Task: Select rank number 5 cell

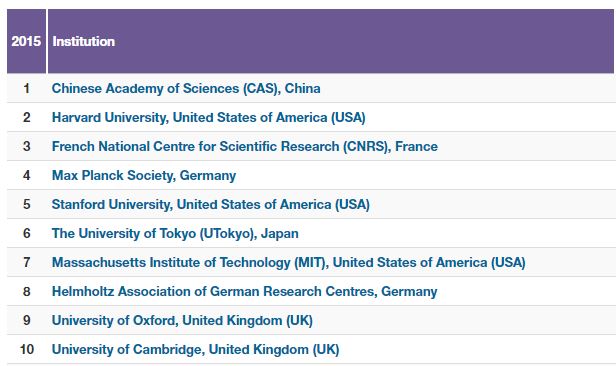Action: click(x=26, y=205)
